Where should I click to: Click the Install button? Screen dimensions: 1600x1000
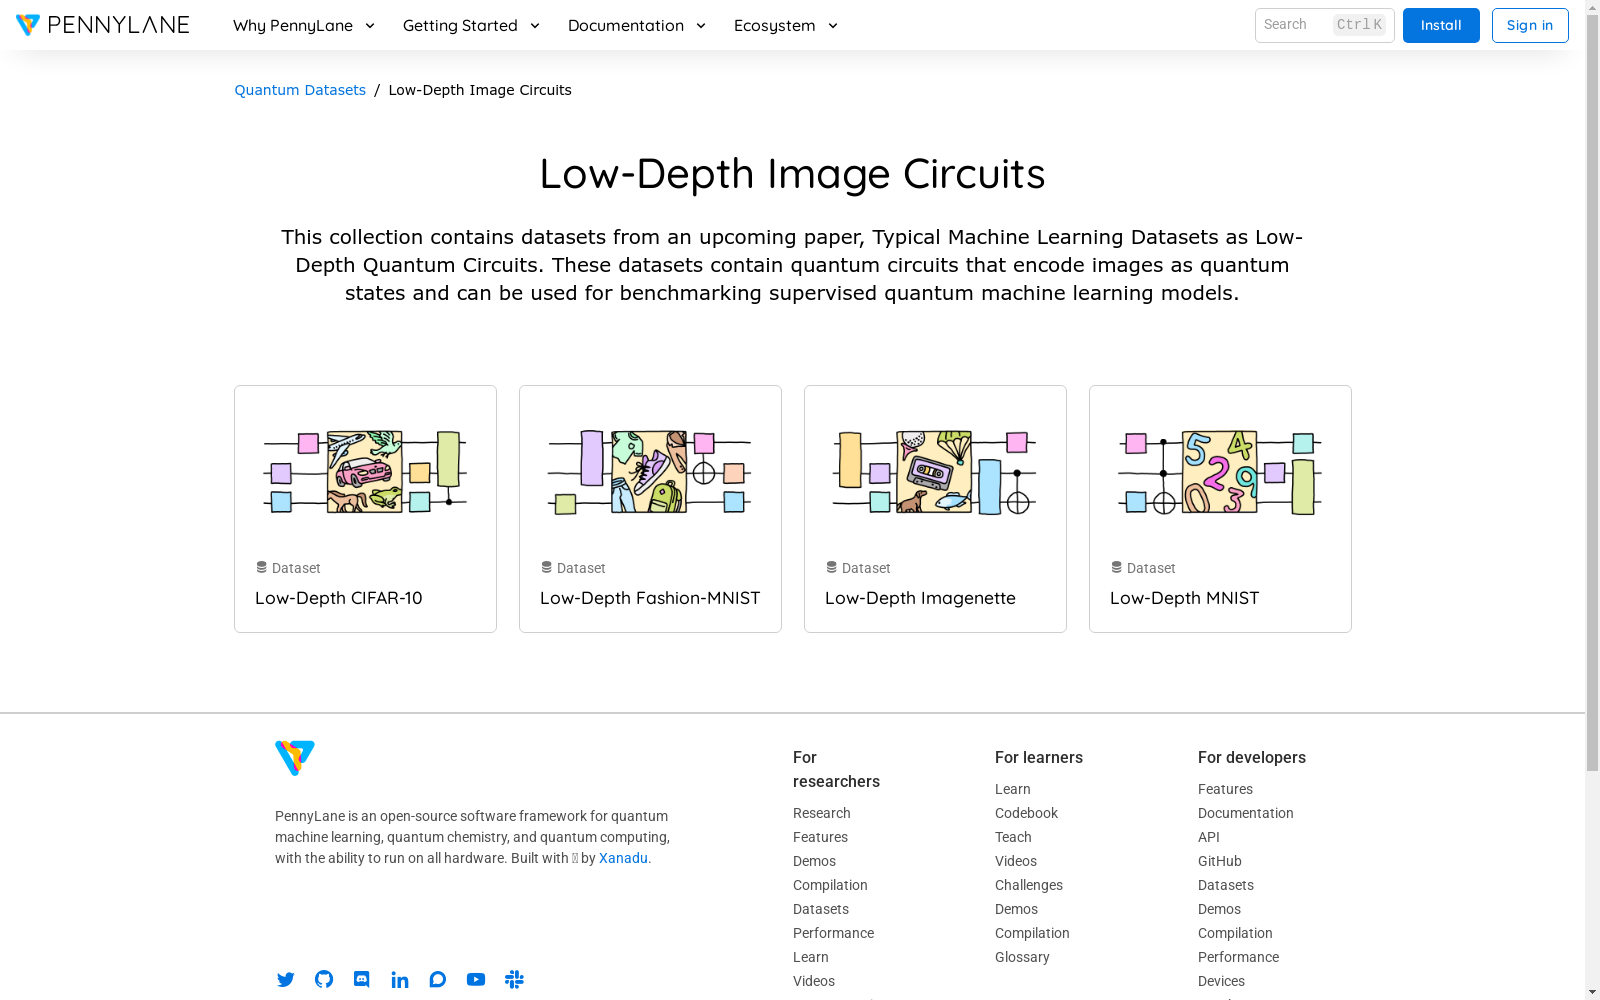click(x=1441, y=26)
